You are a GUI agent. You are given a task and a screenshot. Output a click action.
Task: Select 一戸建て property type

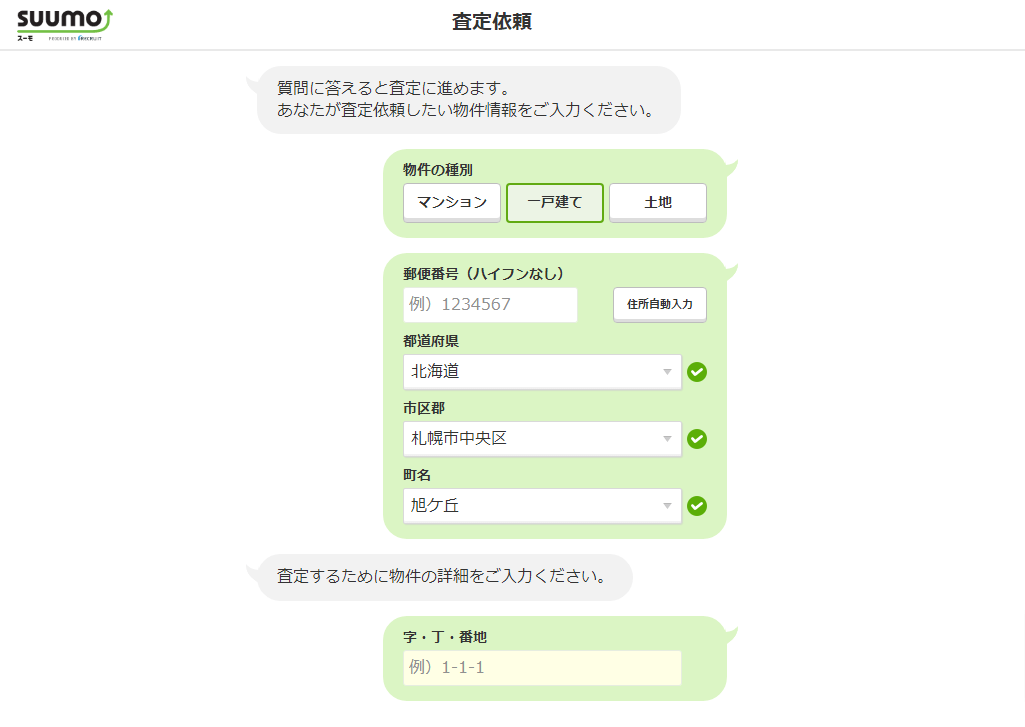point(555,203)
